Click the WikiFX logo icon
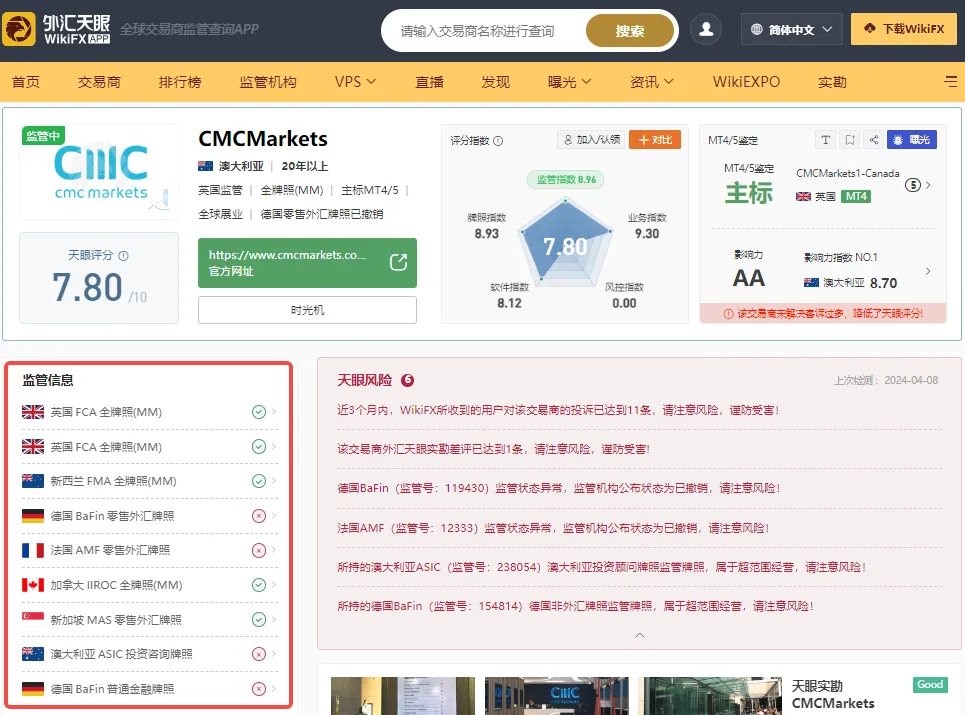Image resolution: width=965 pixels, height=715 pixels. point(19,29)
